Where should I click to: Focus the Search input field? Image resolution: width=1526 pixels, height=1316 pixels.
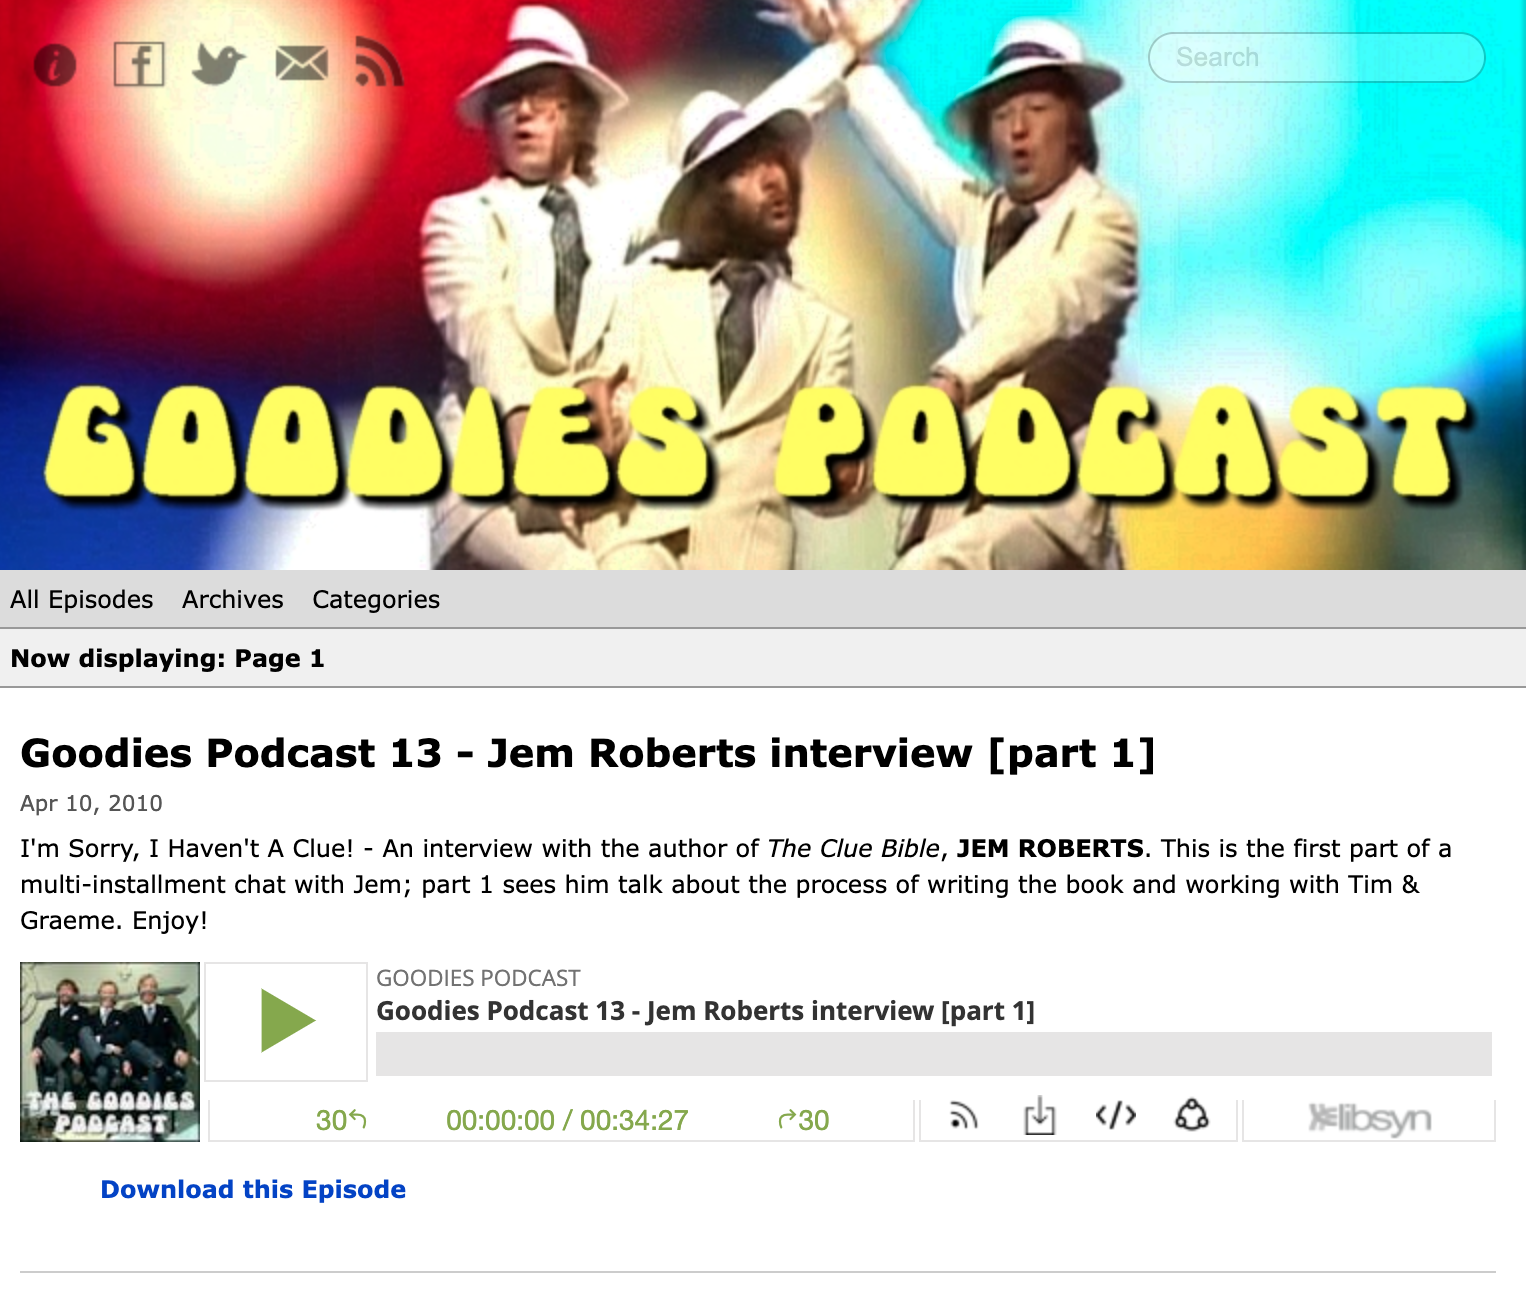(1316, 58)
